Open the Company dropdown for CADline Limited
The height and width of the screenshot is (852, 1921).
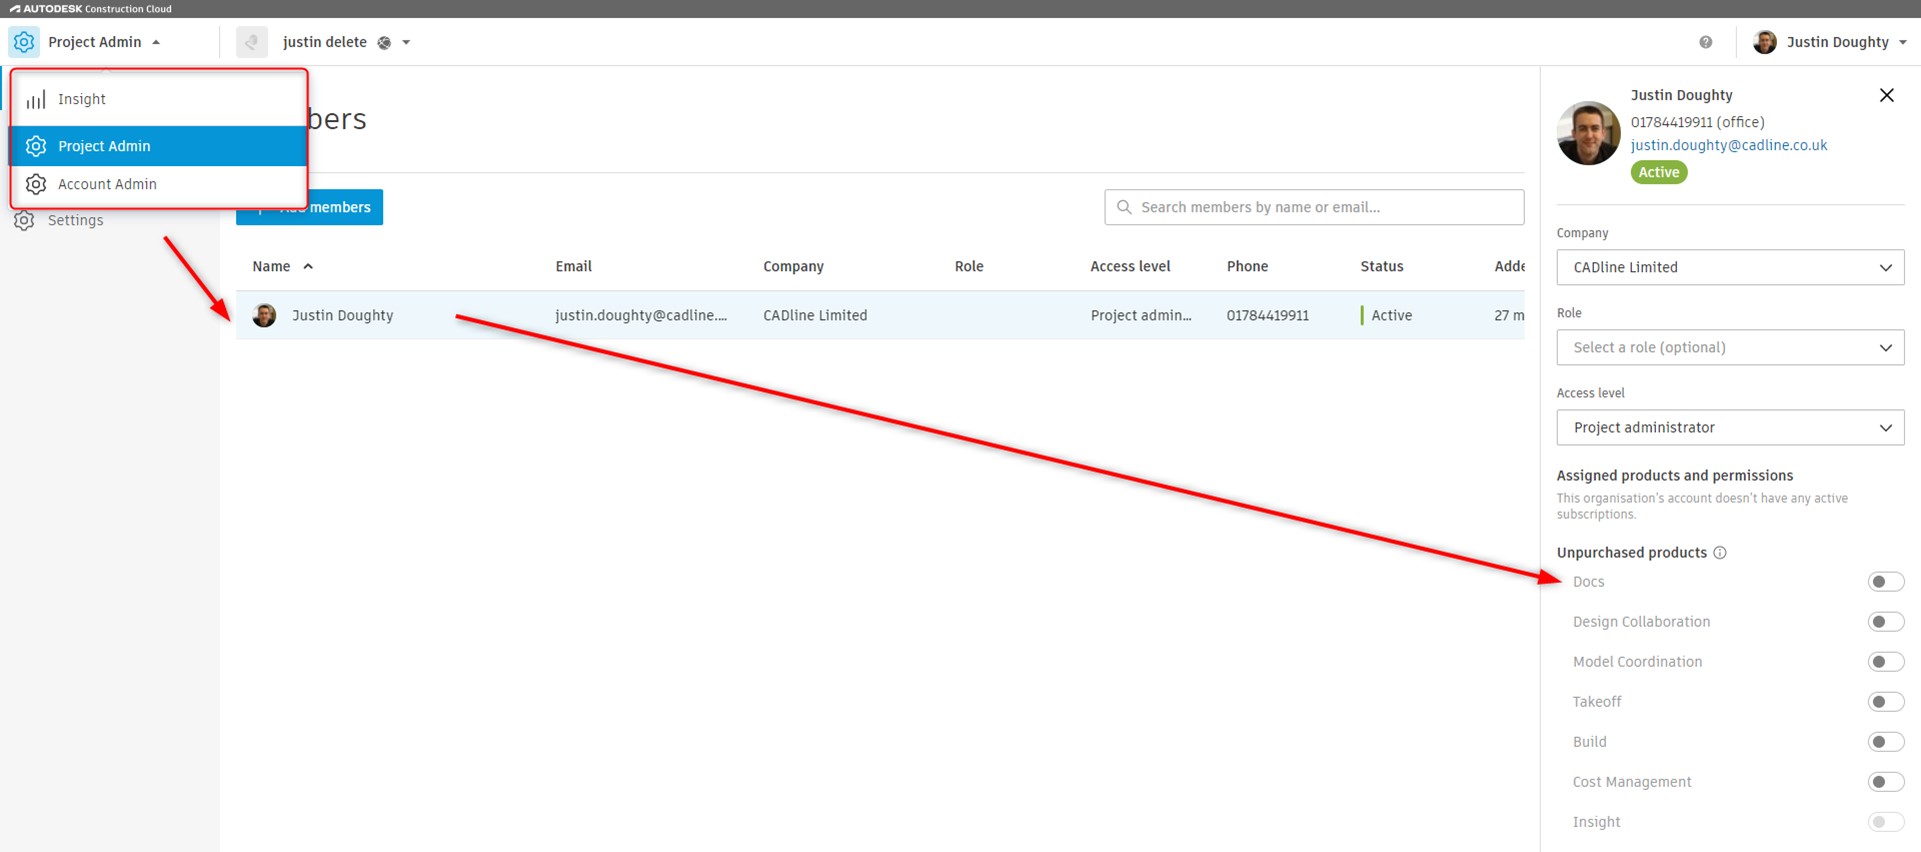(x=1729, y=267)
